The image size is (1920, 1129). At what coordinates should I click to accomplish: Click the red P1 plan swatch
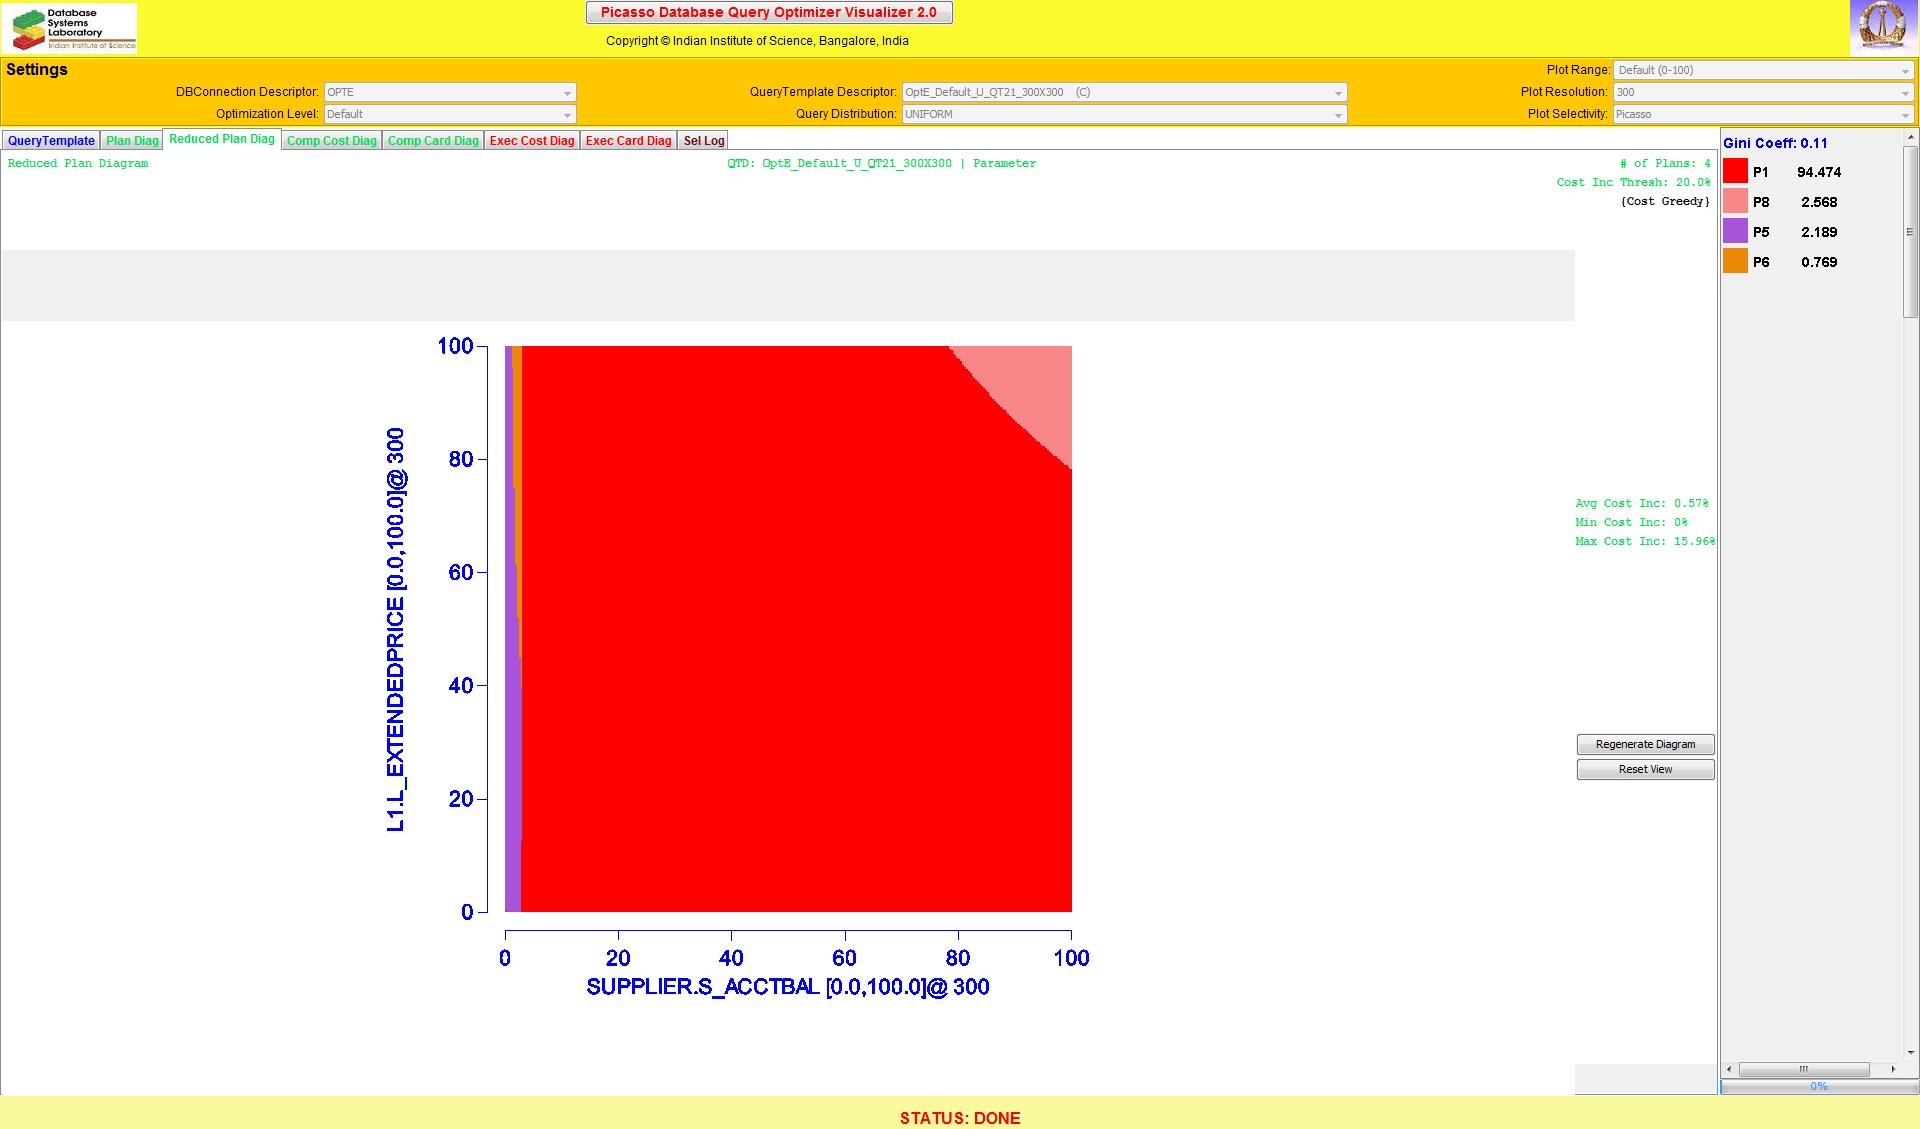[1735, 172]
